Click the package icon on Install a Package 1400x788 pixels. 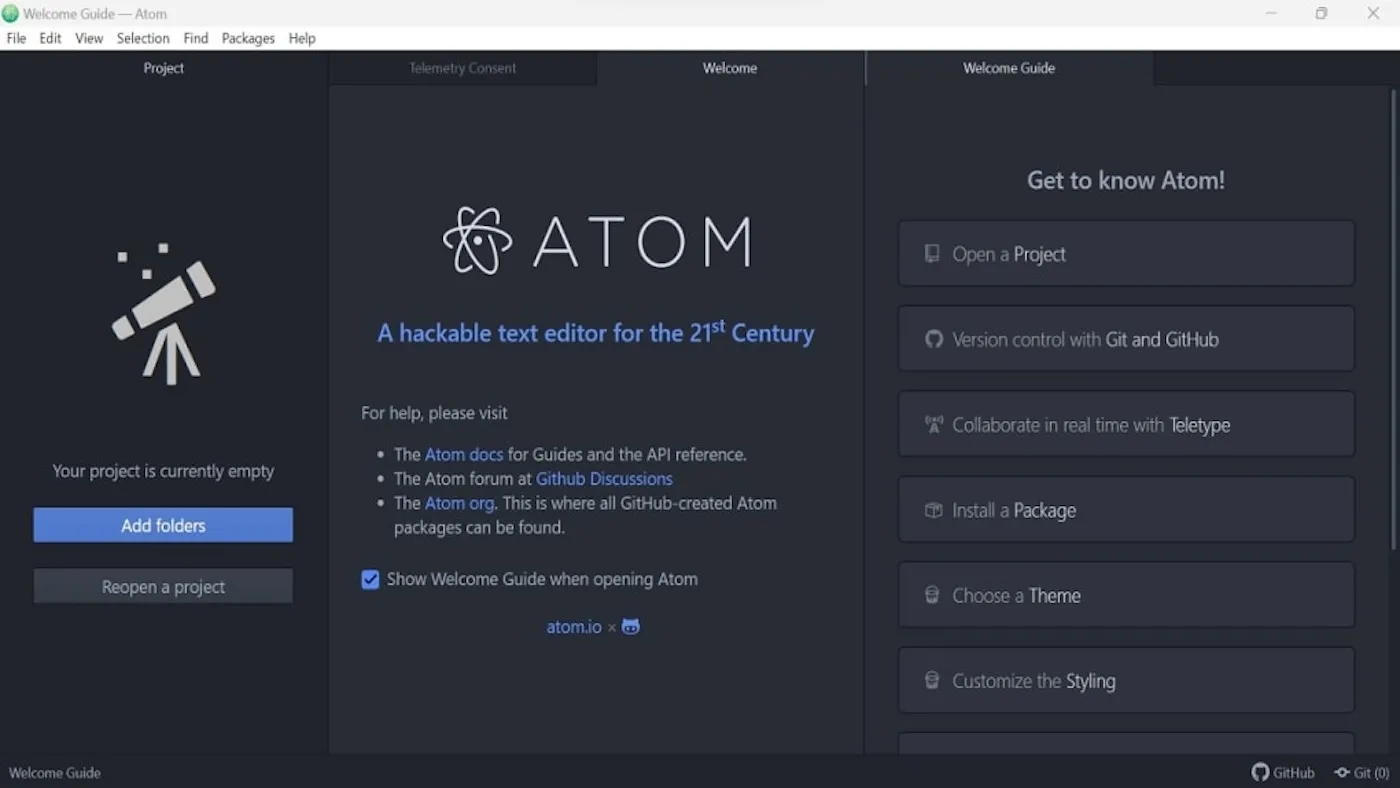point(932,509)
